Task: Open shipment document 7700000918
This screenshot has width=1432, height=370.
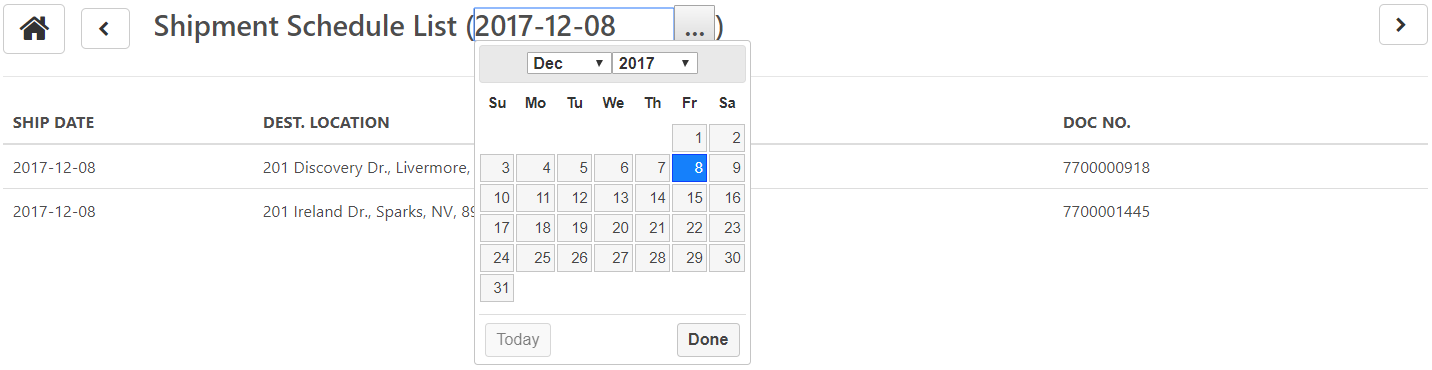Action: tap(1106, 168)
